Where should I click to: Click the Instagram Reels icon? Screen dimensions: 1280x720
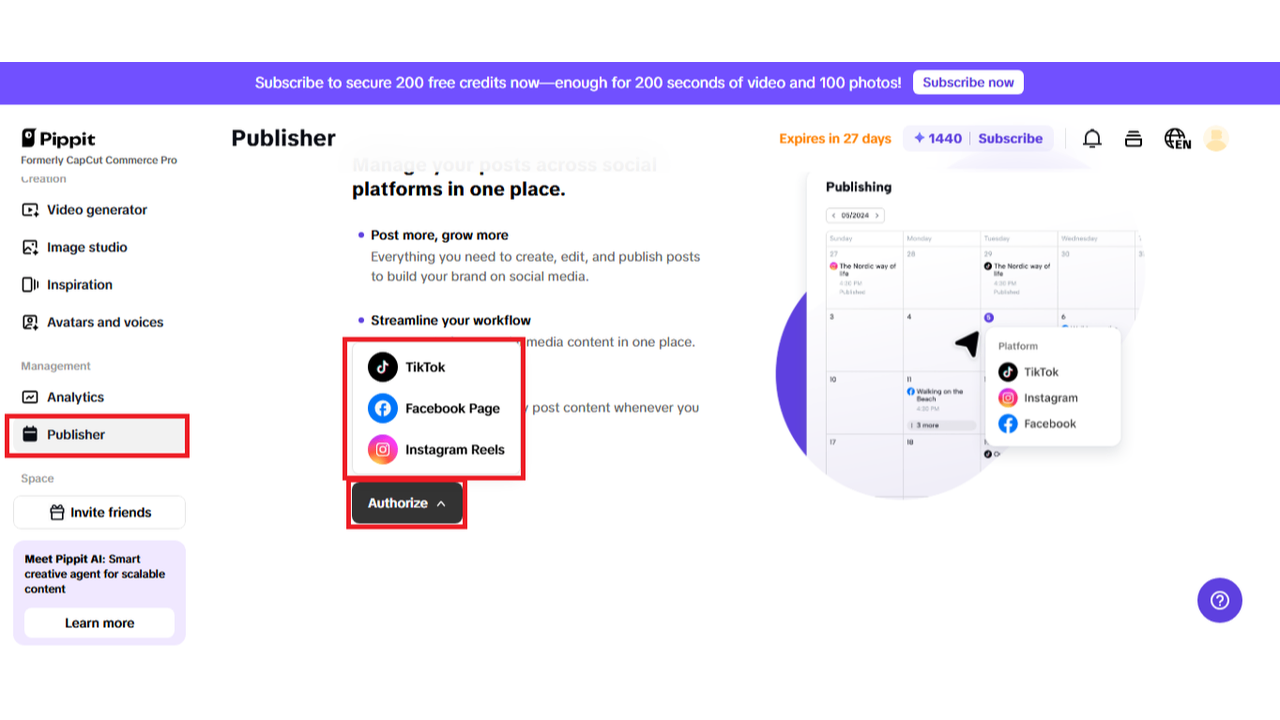click(383, 450)
